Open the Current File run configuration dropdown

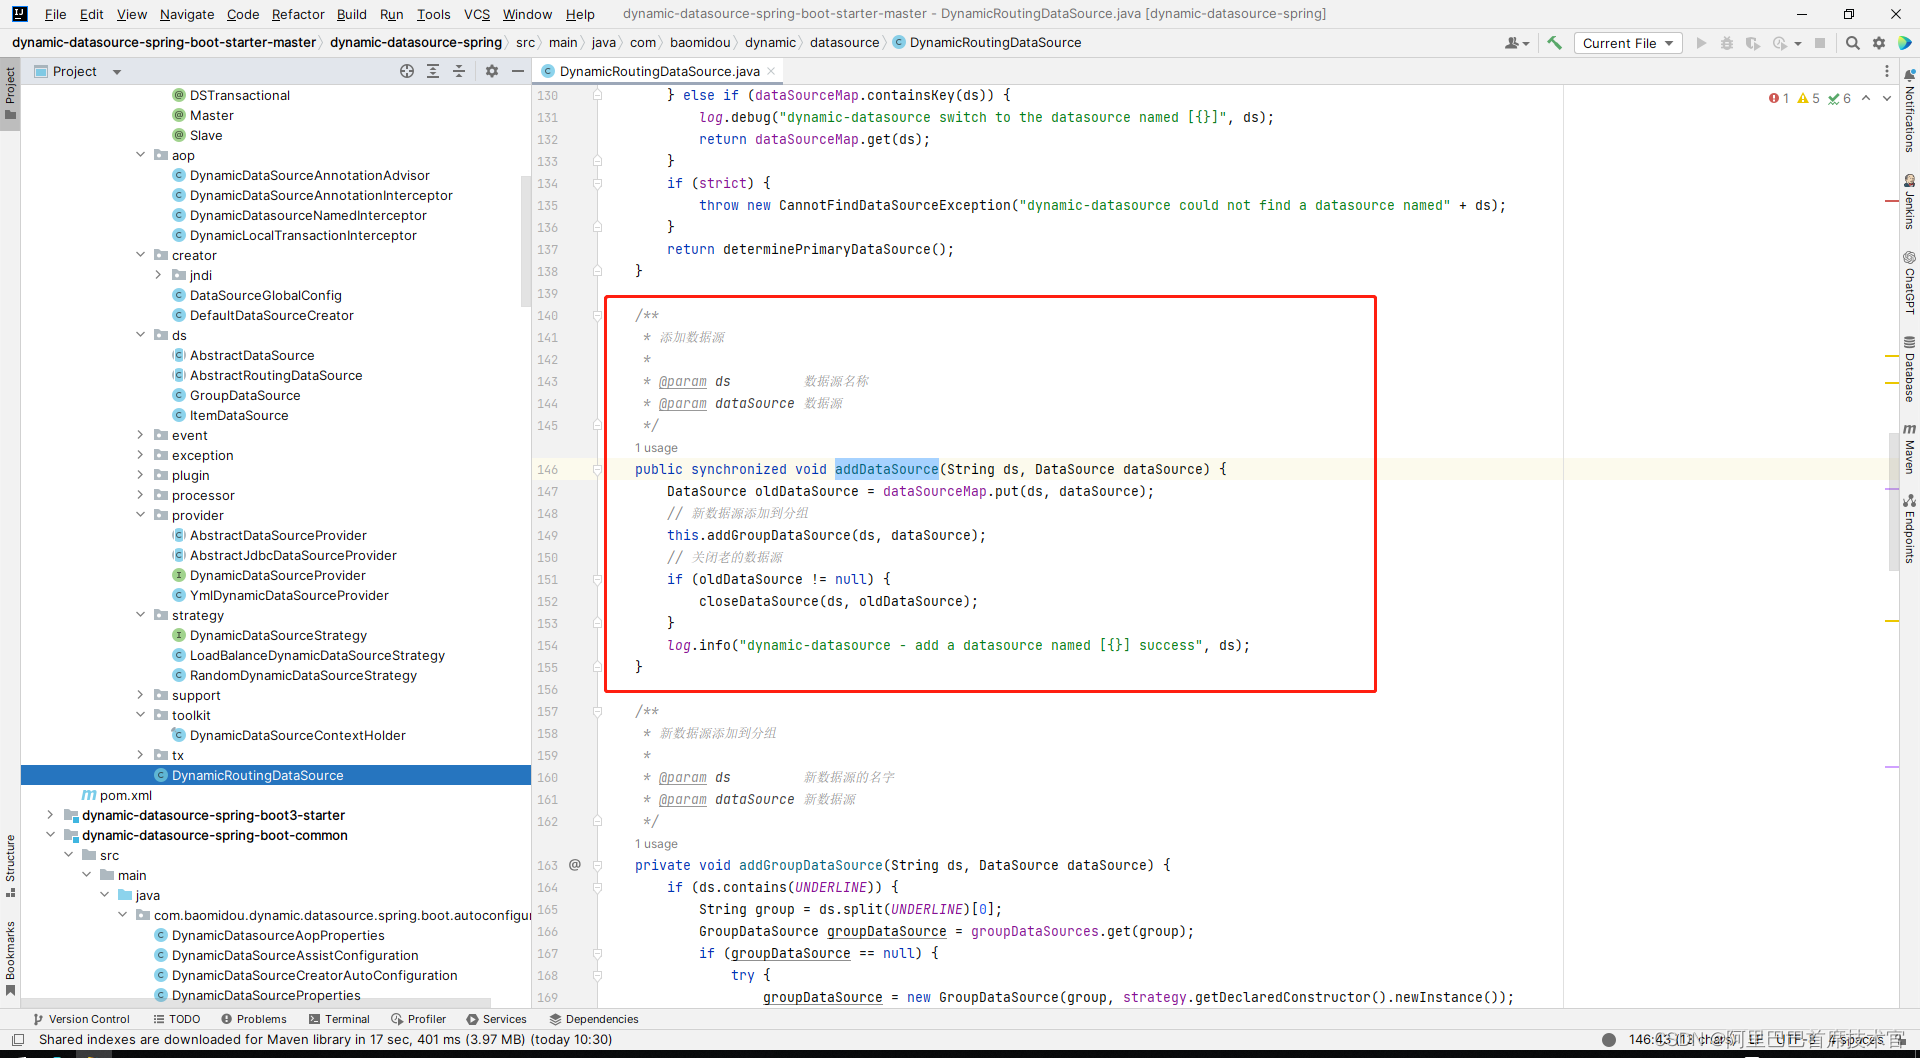pos(1627,43)
